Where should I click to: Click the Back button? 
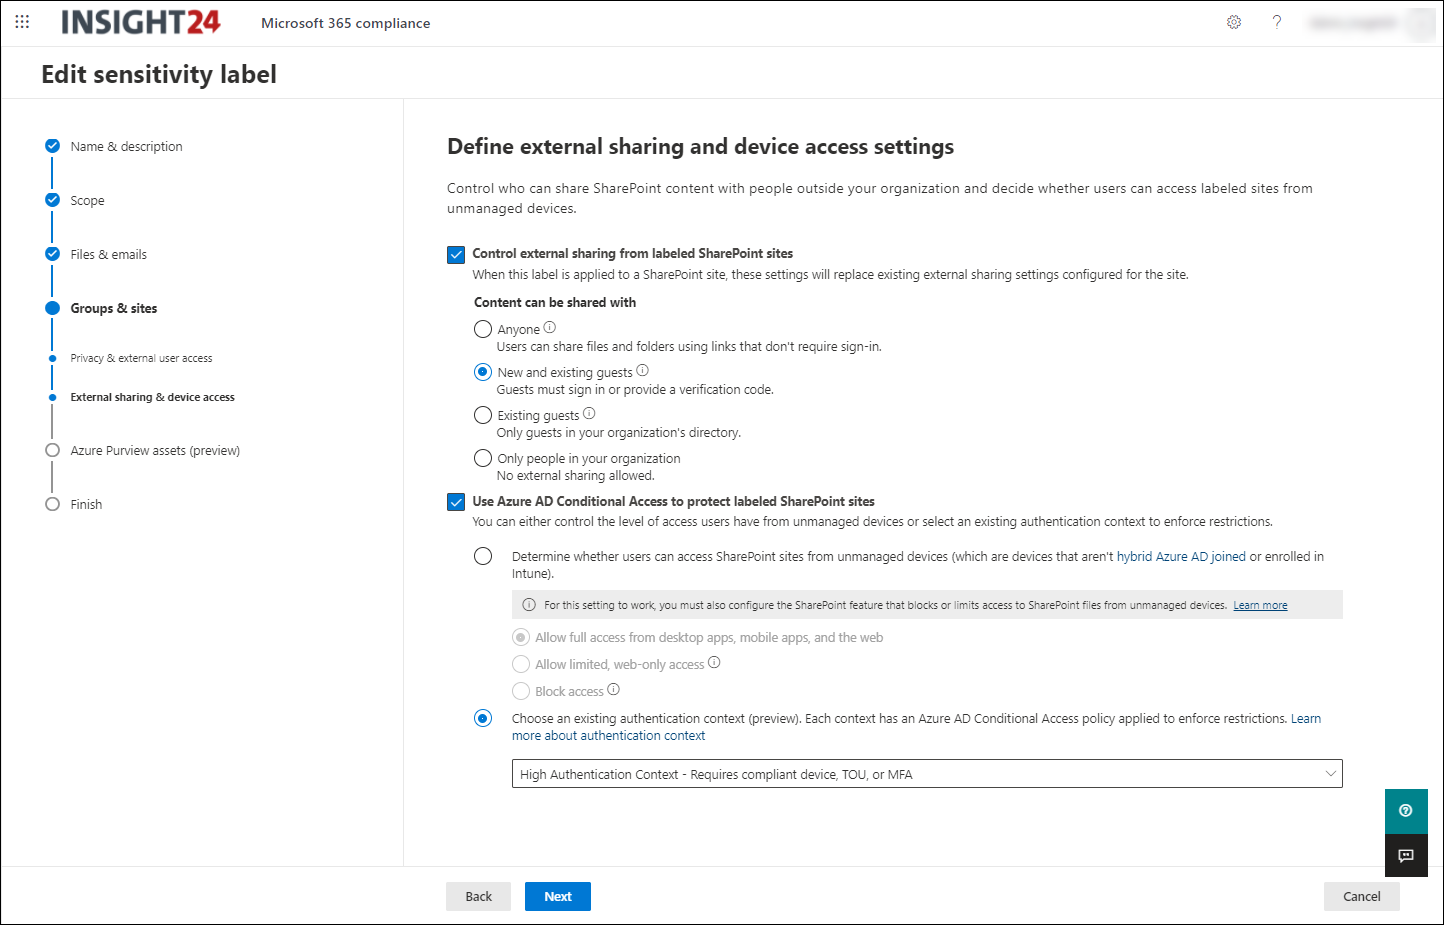click(478, 896)
